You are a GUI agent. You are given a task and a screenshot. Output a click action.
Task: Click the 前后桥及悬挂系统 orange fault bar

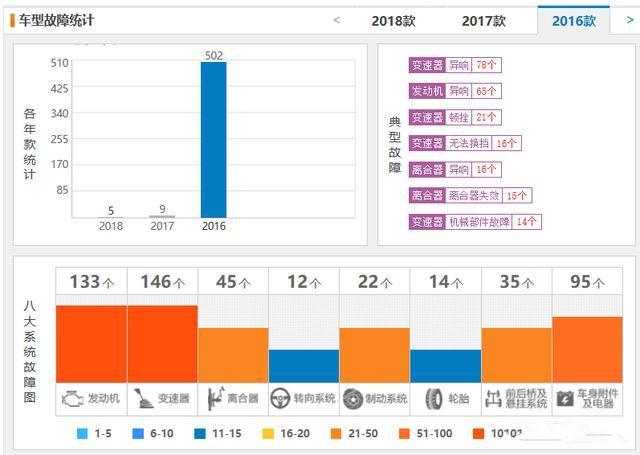click(x=517, y=355)
